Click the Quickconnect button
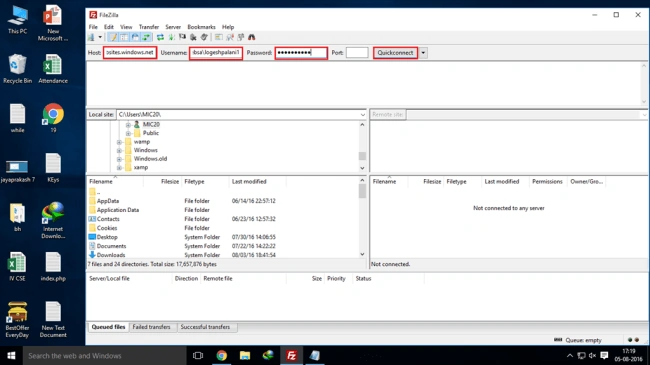This screenshot has width=650, height=365. click(395, 53)
